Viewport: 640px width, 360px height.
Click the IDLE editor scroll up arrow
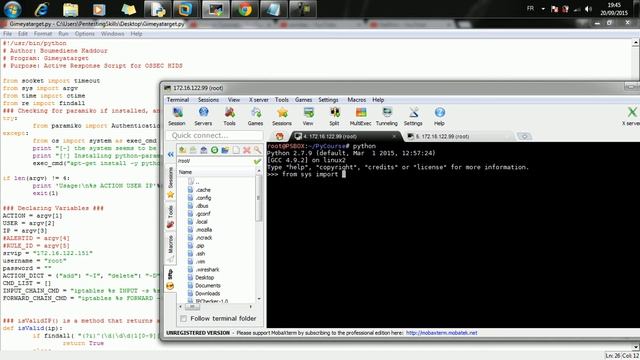pos(636,43)
